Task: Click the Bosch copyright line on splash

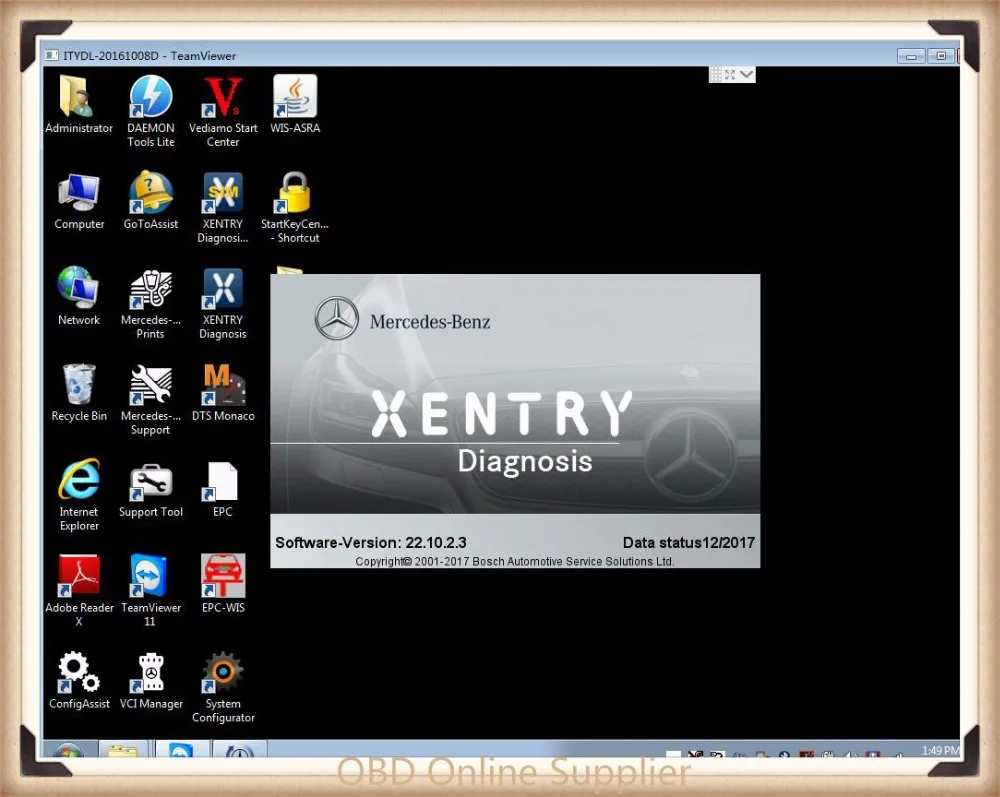Action: (514, 561)
